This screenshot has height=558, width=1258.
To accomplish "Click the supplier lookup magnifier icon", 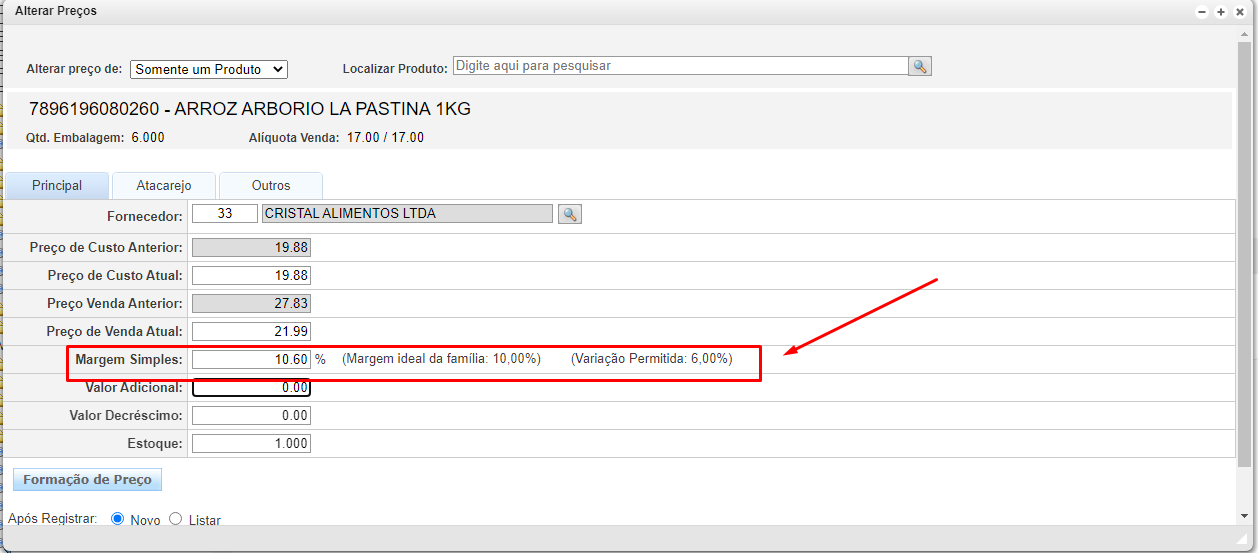I will point(570,214).
